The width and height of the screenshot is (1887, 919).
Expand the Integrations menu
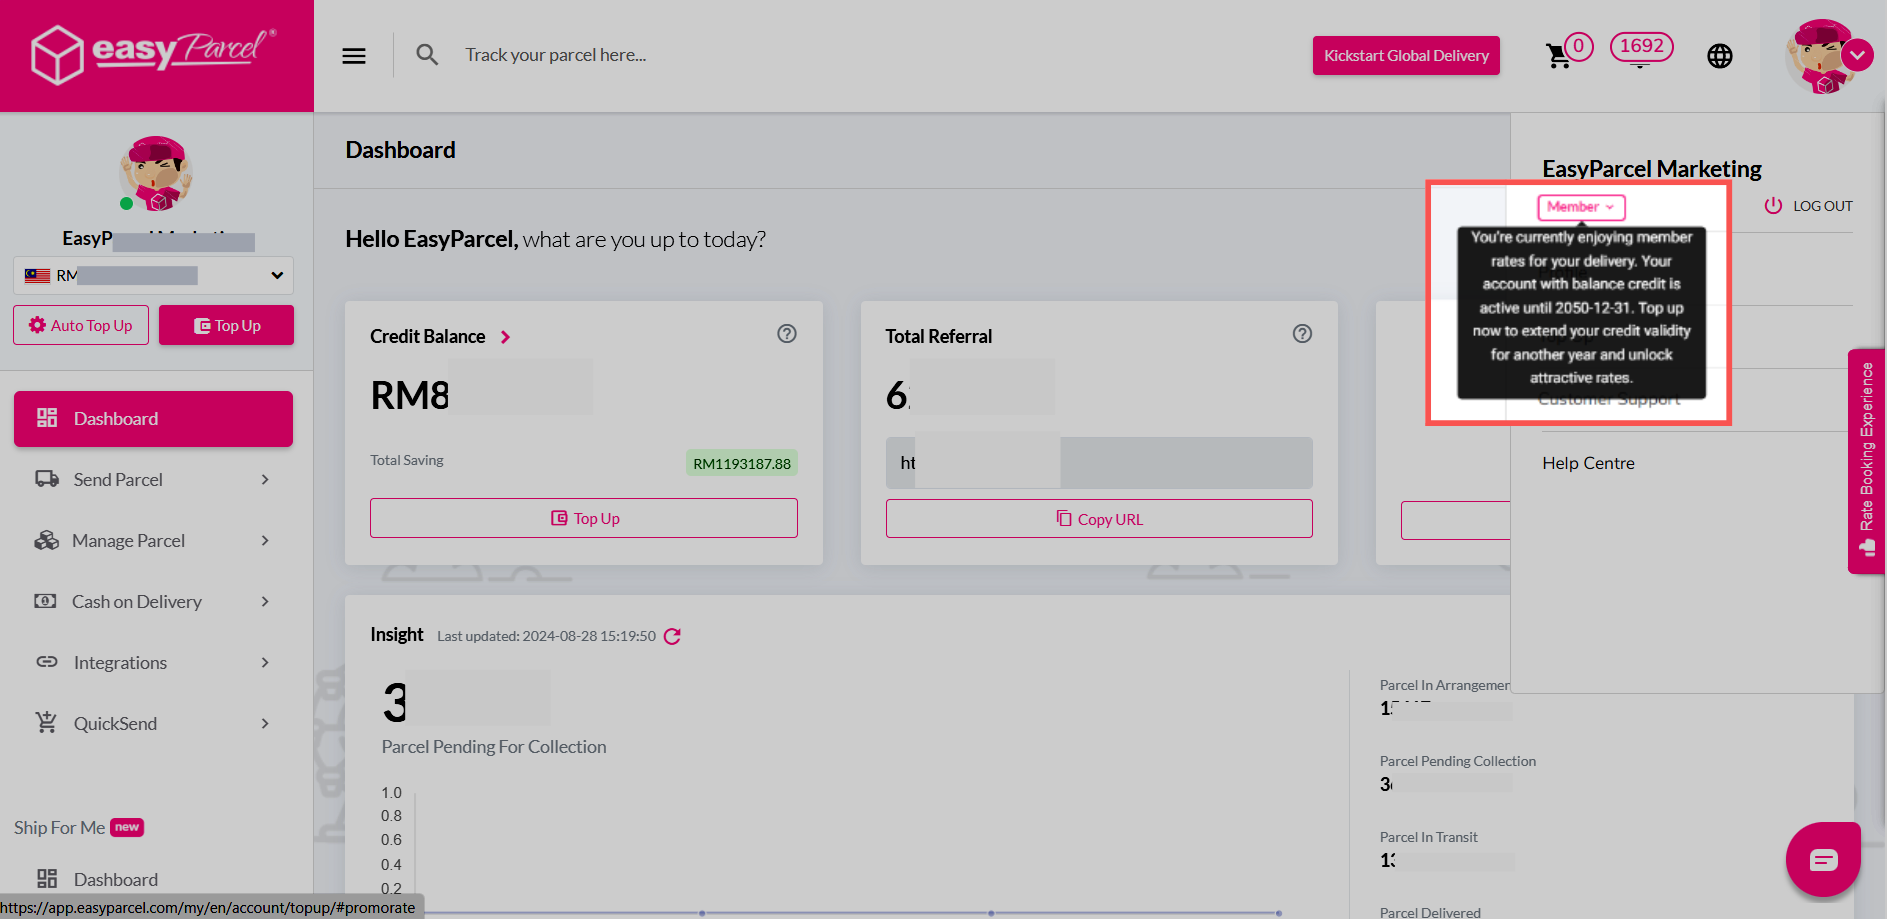point(153,663)
